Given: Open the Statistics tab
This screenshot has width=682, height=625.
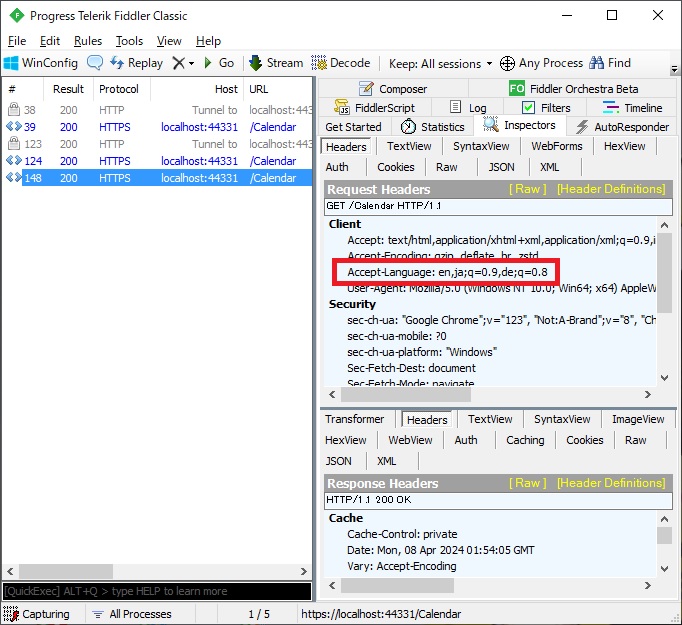Looking at the screenshot, I should 433,127.
